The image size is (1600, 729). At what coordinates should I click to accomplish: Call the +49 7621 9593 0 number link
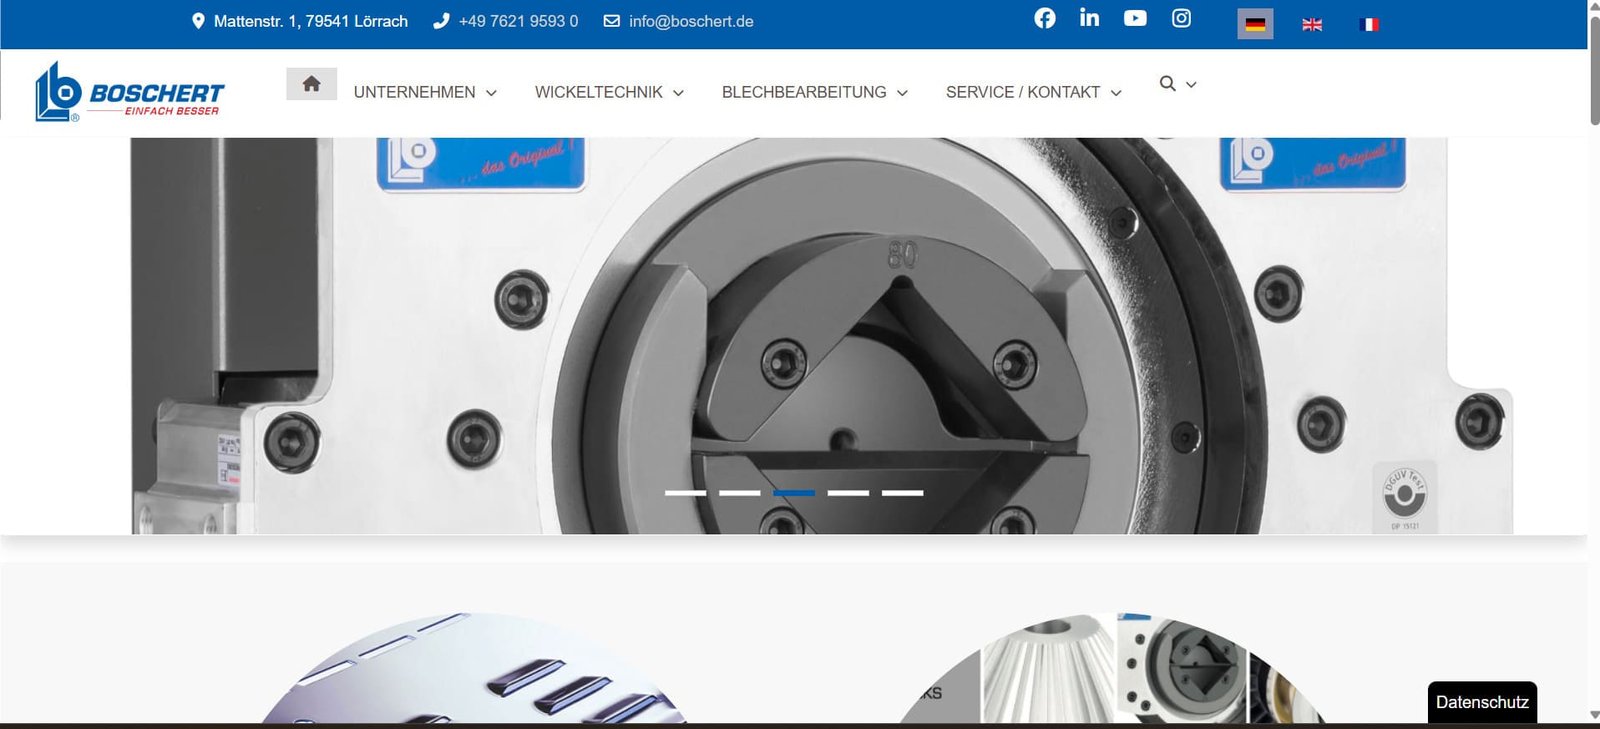pyautogui.click(x=518, y=21)
